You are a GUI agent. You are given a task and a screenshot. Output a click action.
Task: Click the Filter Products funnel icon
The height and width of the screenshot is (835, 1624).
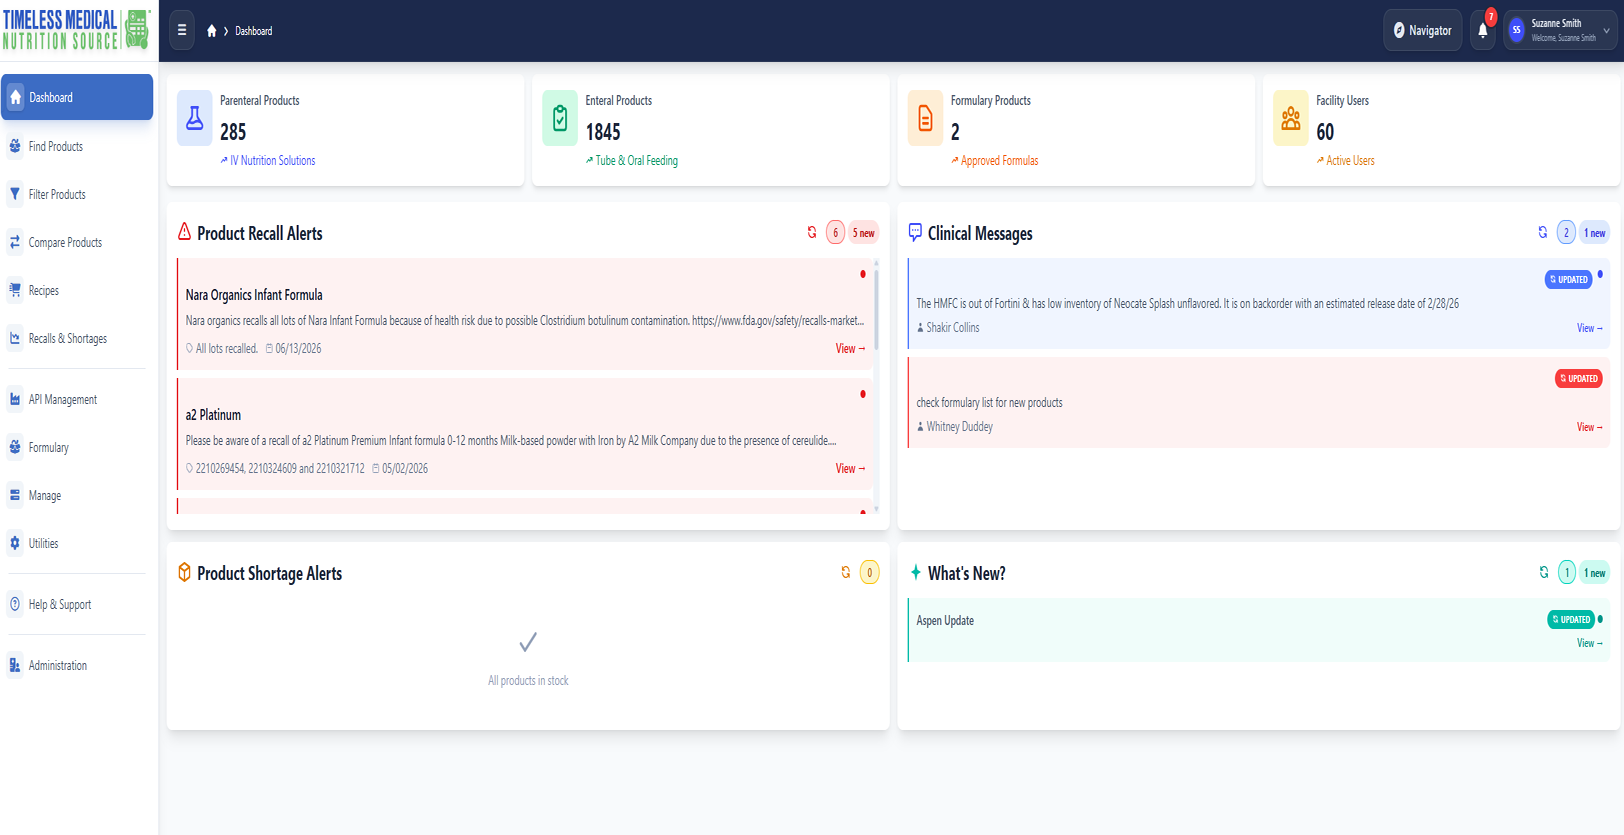[x=15, y=194]
